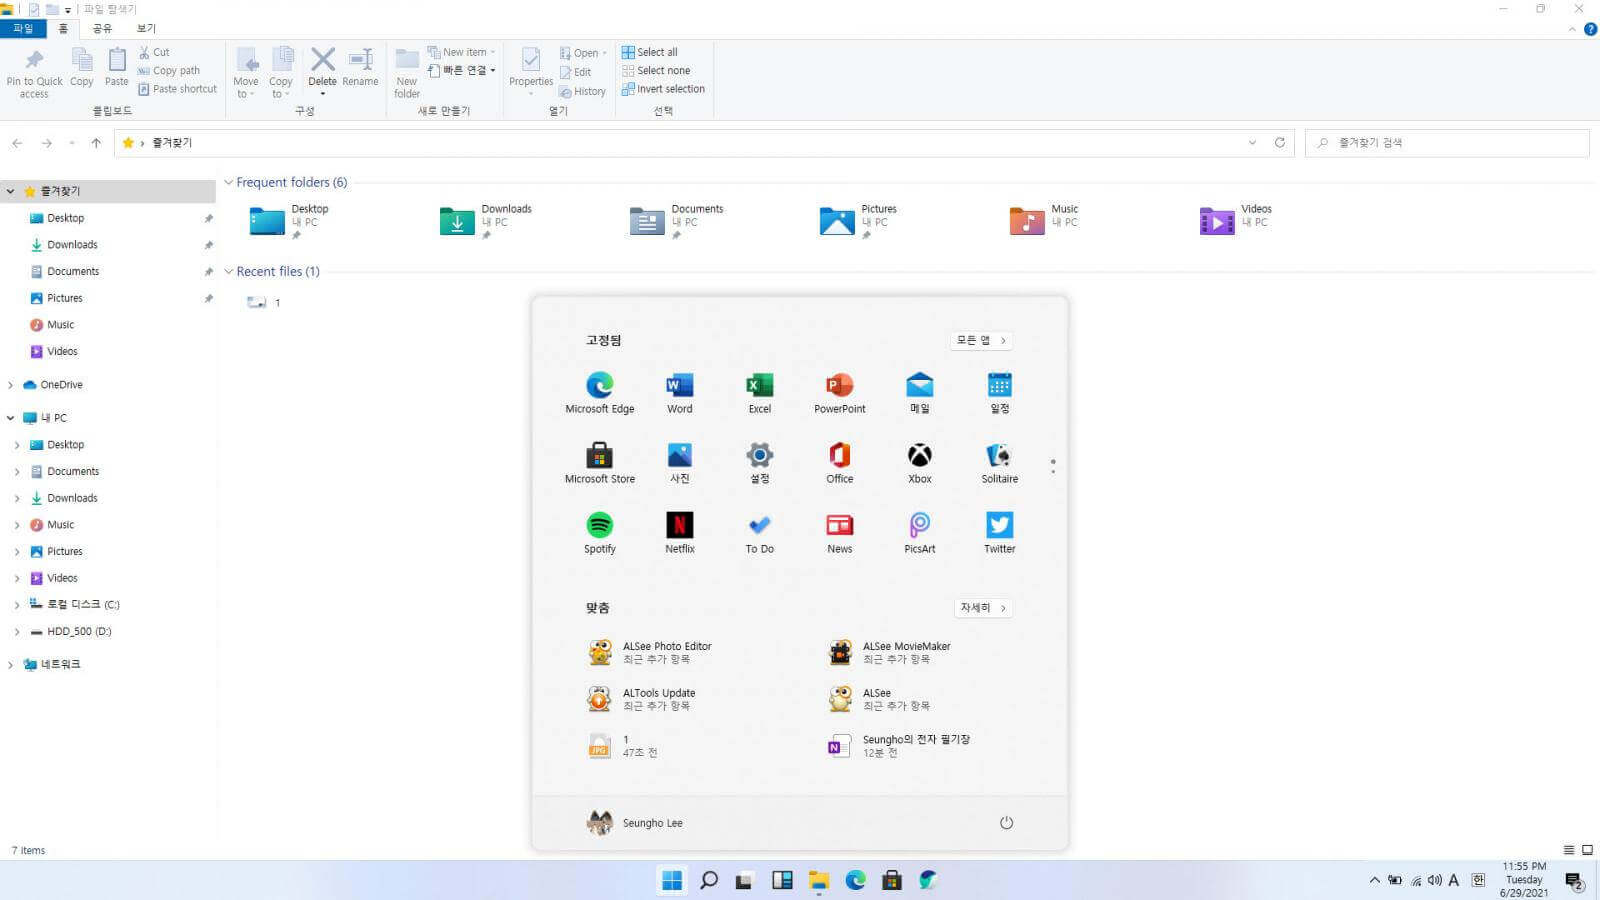Open the 파일 (File) tab

(23, 28)
